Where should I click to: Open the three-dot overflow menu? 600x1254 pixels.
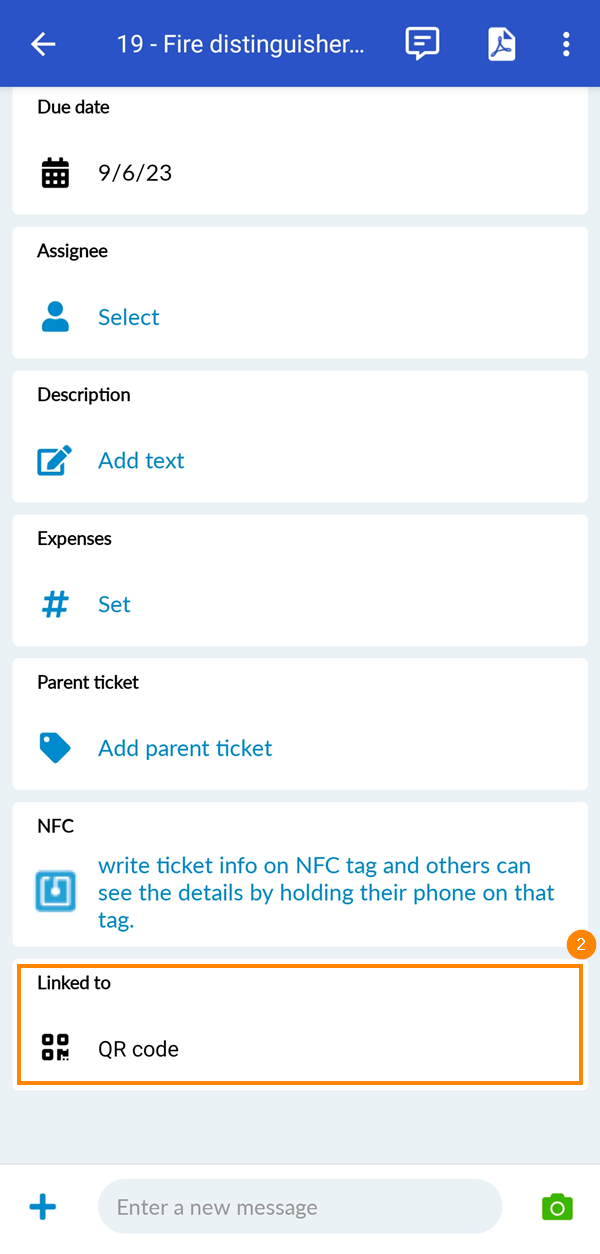tap(566, 44)
